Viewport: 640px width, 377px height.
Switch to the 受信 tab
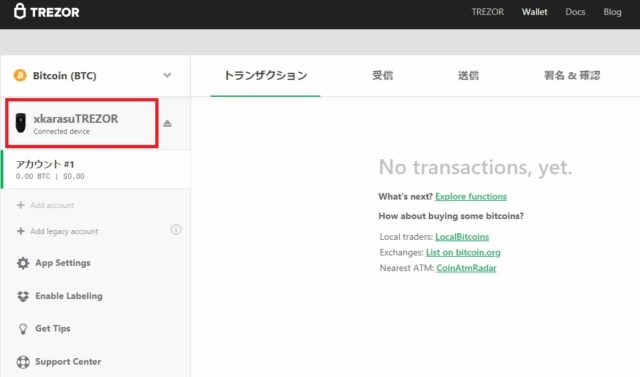382,75
